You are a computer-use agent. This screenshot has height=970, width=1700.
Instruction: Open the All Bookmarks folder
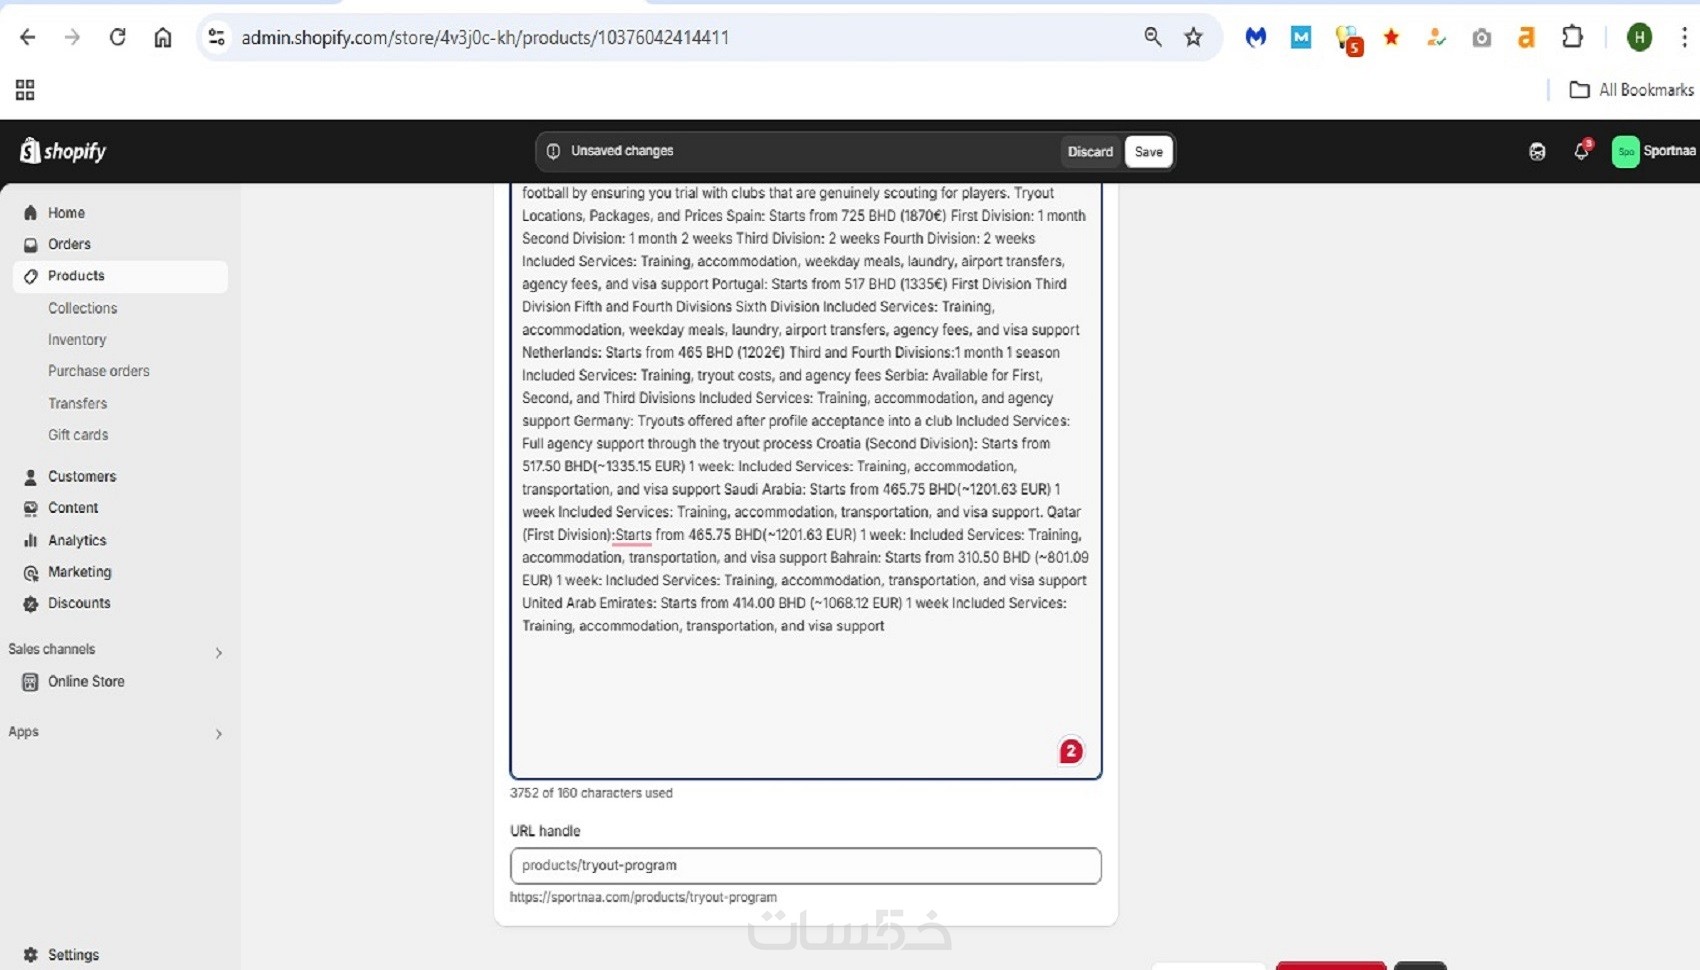[1631, 90]
